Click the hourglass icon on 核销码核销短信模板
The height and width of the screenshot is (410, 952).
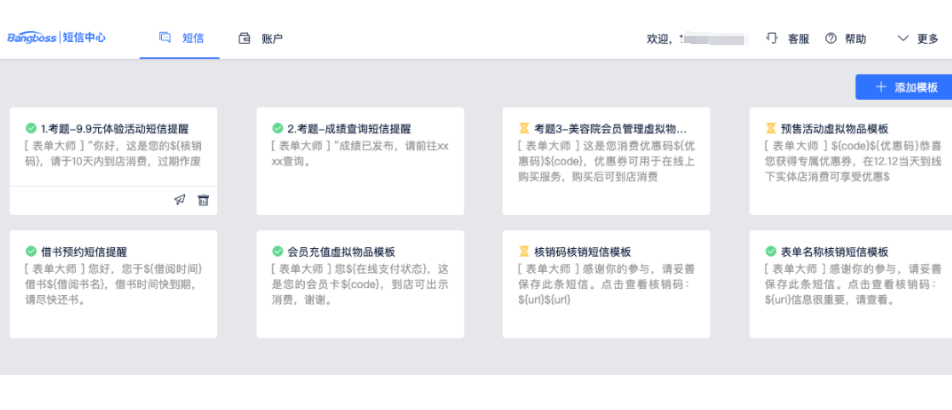click(524, 251)
